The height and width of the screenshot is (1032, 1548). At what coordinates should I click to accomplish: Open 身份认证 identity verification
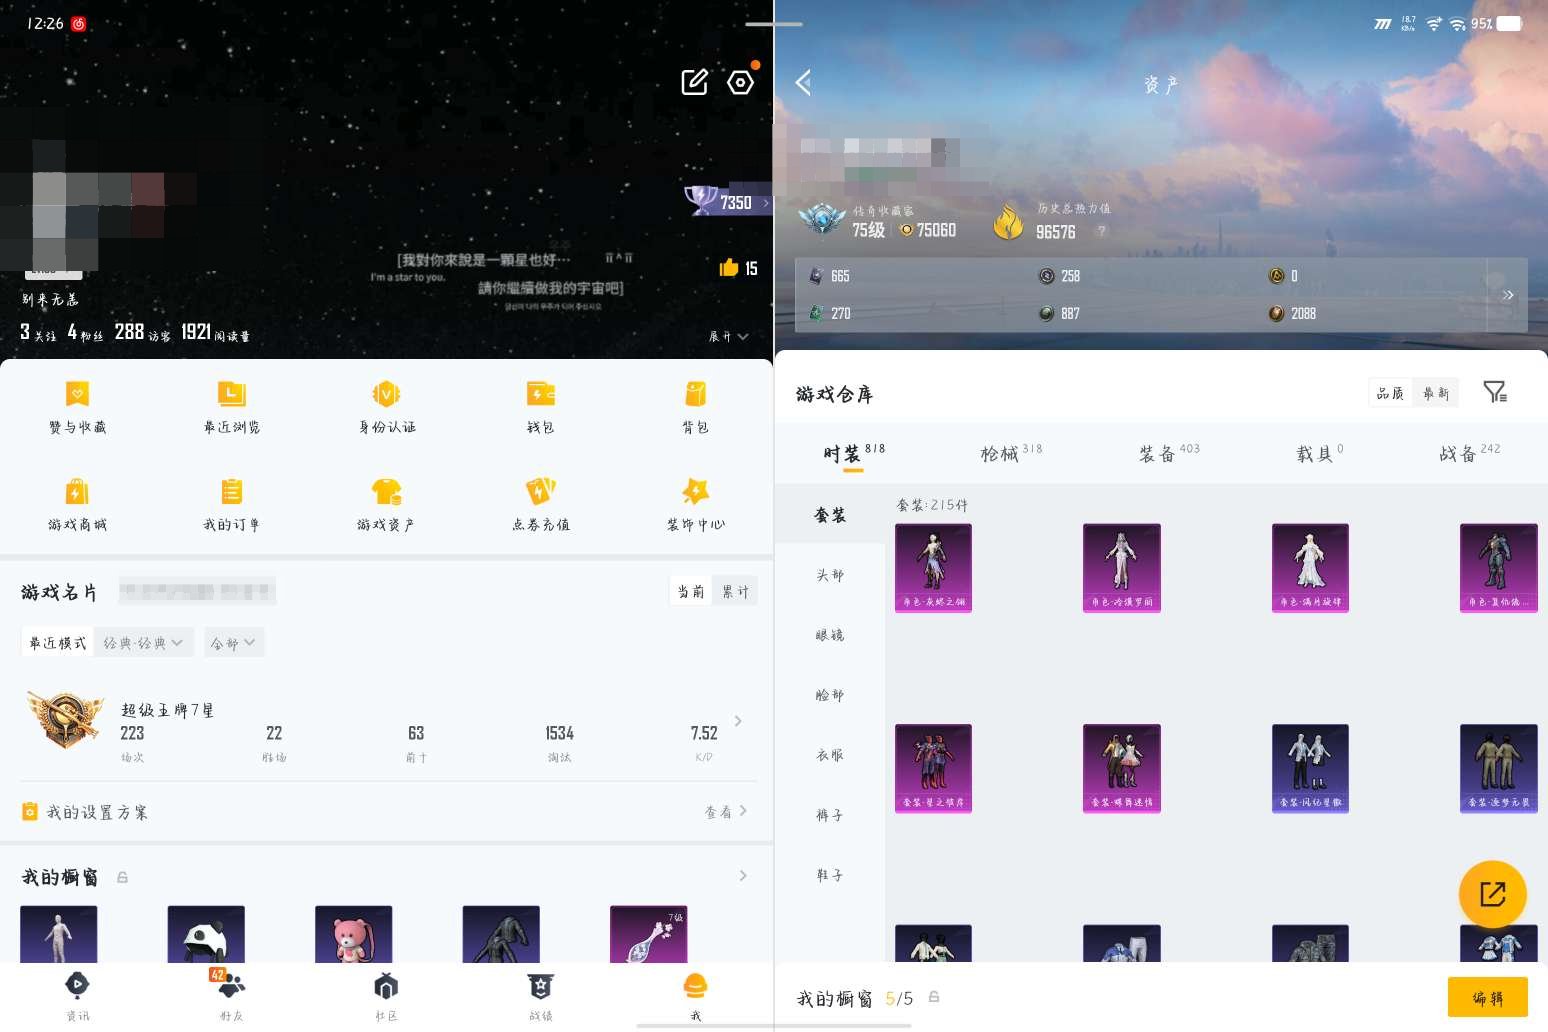tap(387, 407)
